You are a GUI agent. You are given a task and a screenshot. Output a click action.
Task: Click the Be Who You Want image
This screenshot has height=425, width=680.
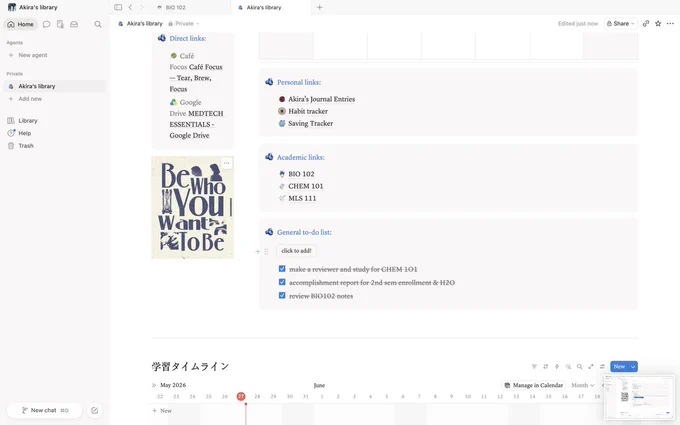click(193, 208)
